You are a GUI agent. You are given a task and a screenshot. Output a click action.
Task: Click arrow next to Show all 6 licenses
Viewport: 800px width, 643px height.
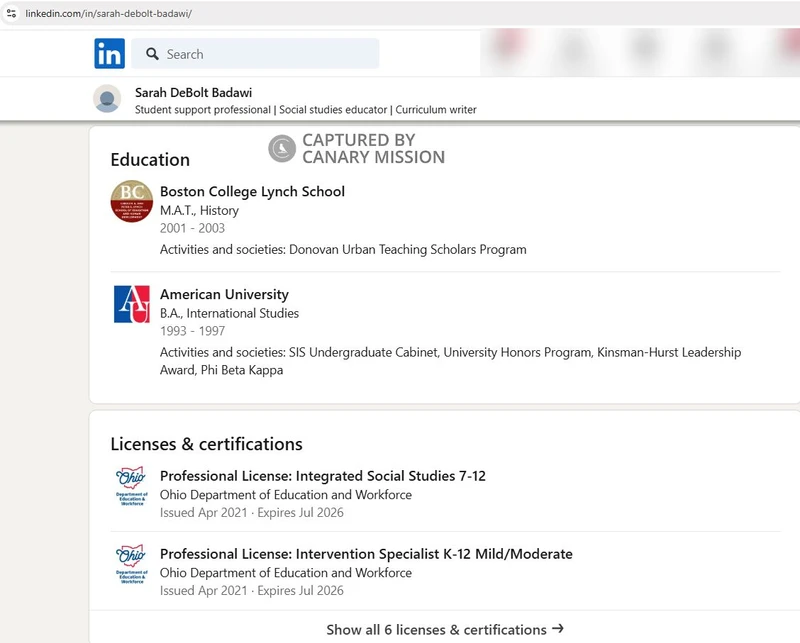coord(558,629)
